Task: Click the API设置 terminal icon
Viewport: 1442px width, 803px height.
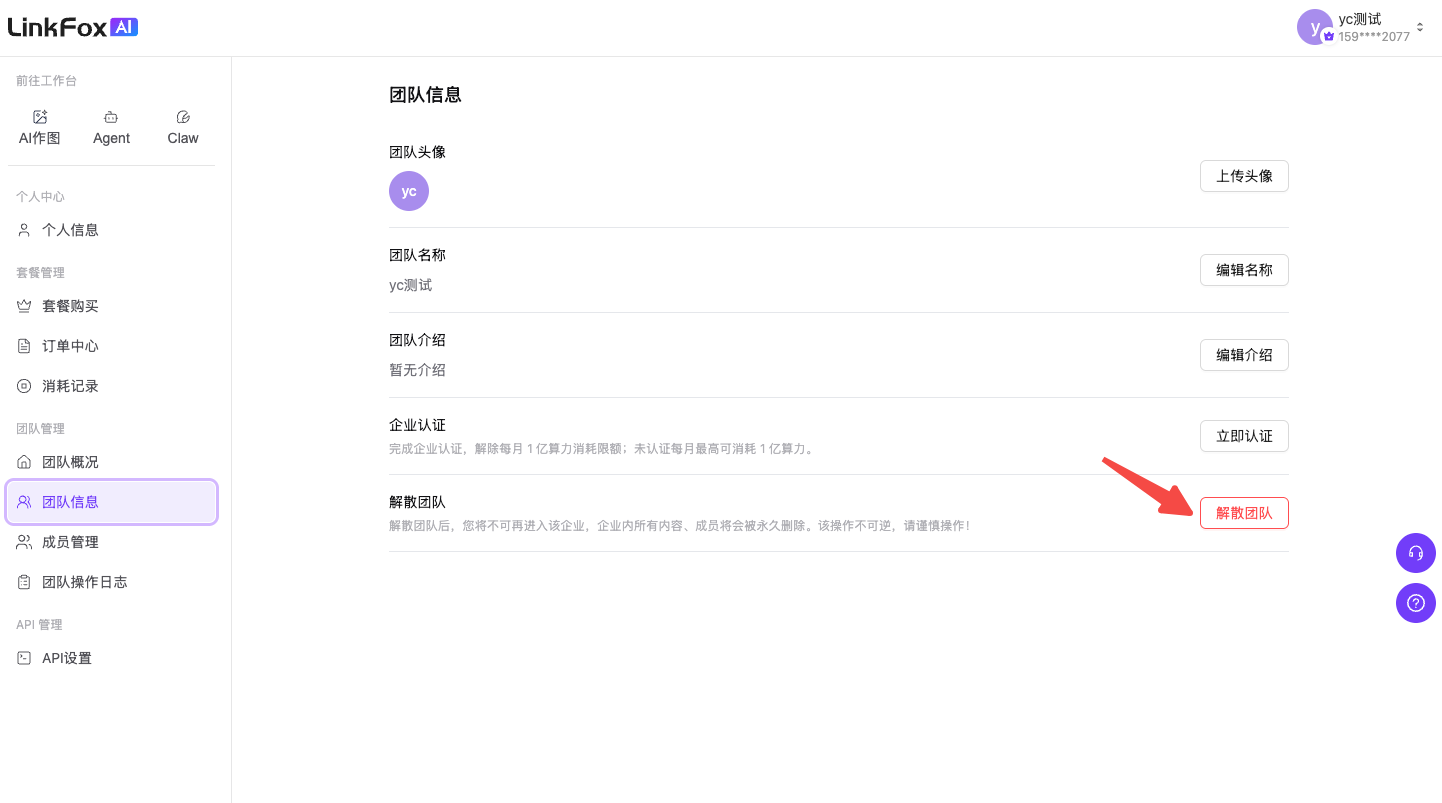Action: point(25,658)
